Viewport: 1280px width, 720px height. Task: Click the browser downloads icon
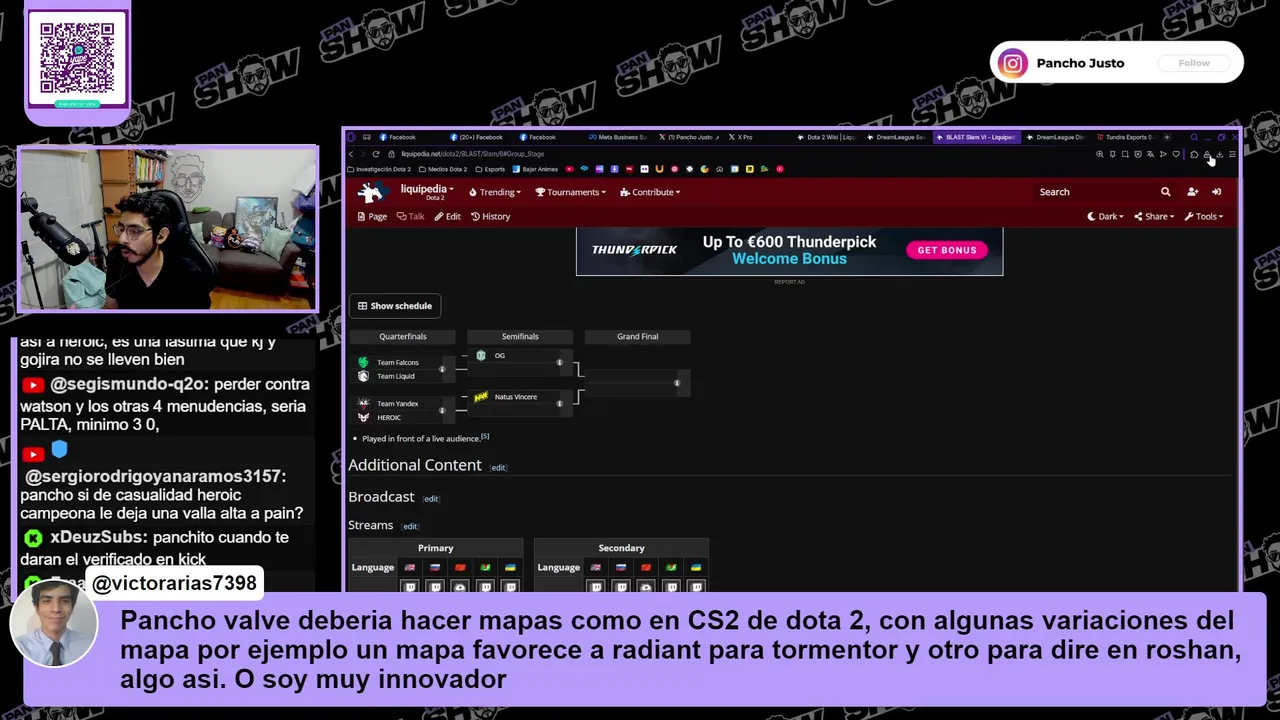point(1219,154)
